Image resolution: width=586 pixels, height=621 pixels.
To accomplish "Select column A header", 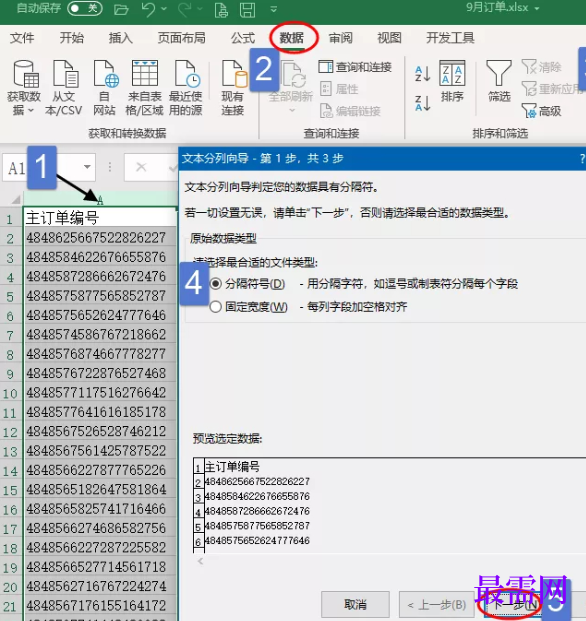I will coord(100,199).
